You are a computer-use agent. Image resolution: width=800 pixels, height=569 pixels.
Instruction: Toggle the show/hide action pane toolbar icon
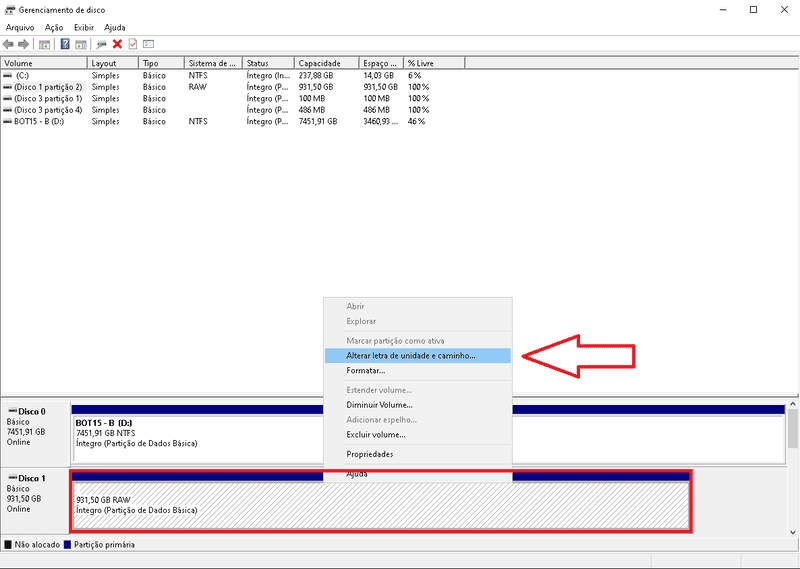(x=81, y=44)
